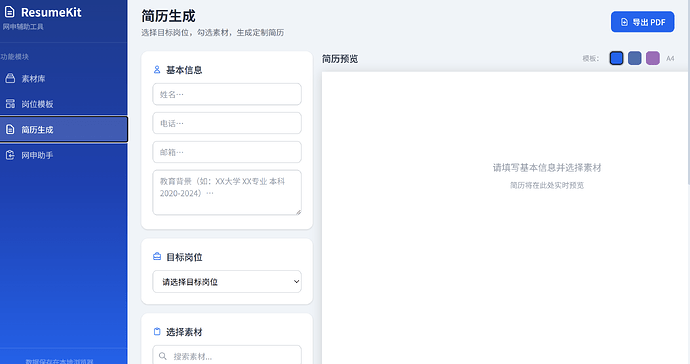Open 素材库 in sidebar
The image size is (690, 364).
(x=64, y=79)
